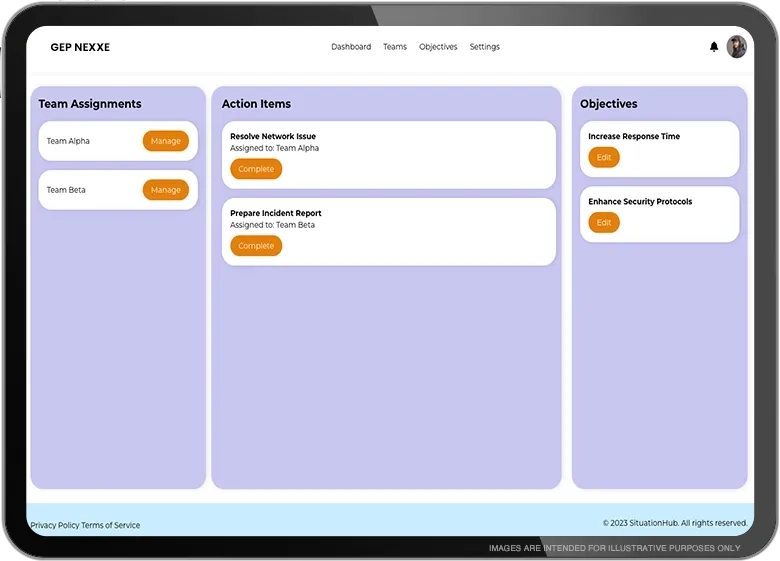Manage Team Beta

(x=166, y=190)
